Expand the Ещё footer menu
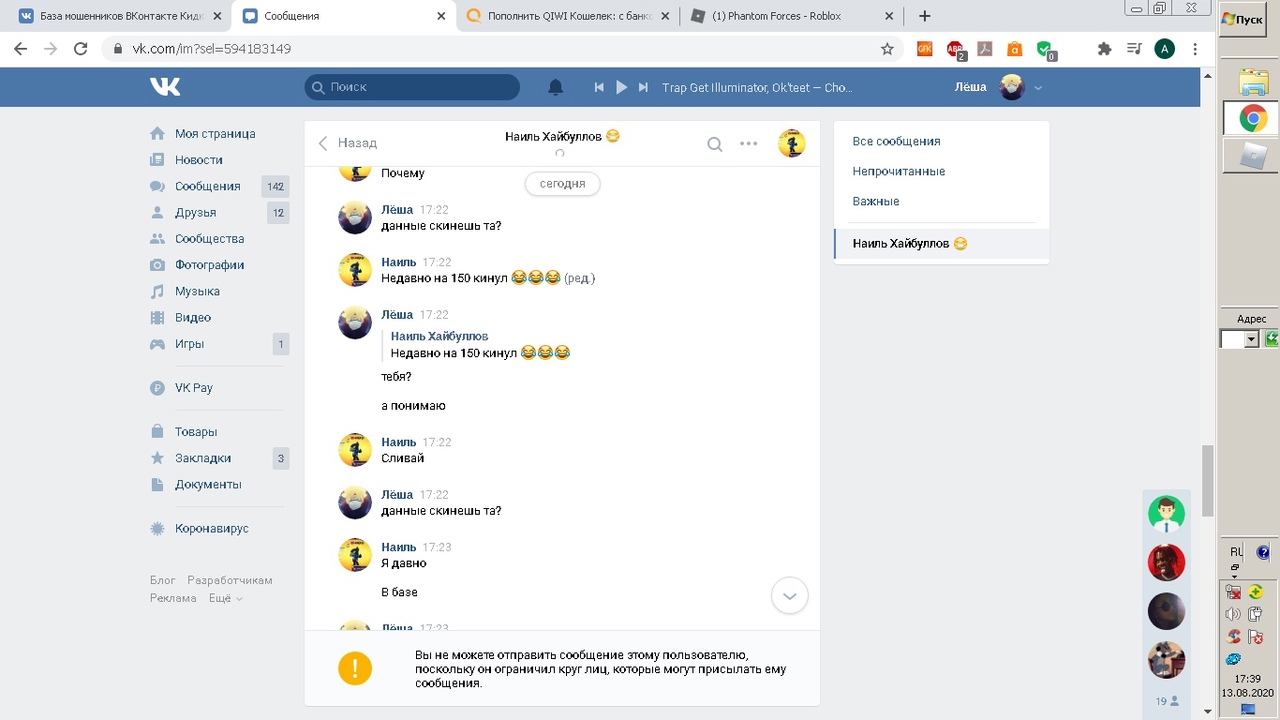The image size is (1280, 720). click(x=225, y=598)
